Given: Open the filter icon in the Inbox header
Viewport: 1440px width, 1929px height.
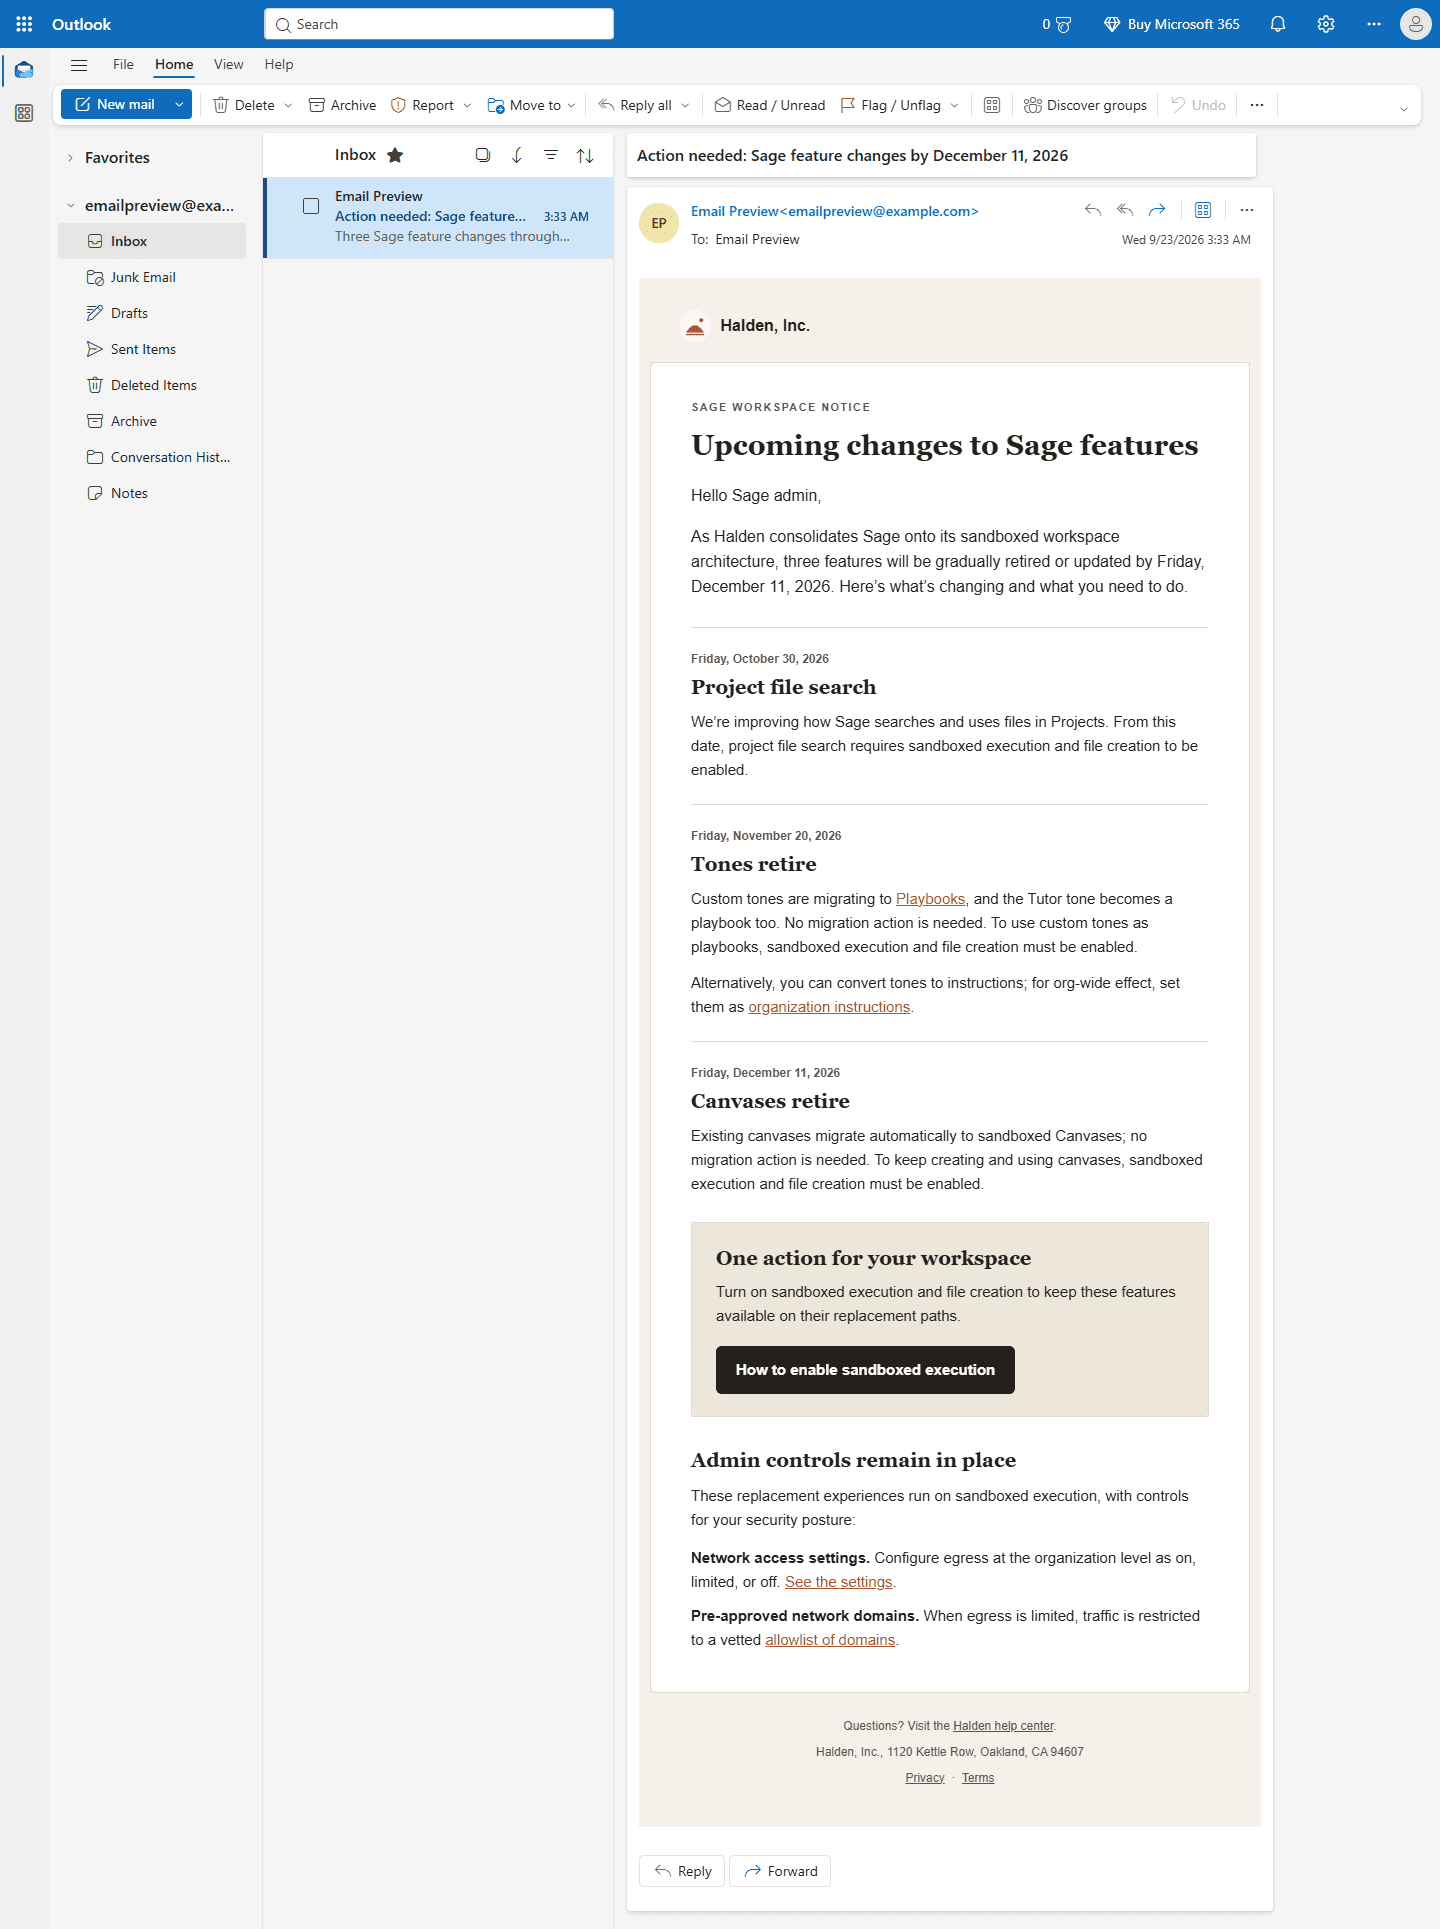Looking at the screenshot, I should (551, 155).
